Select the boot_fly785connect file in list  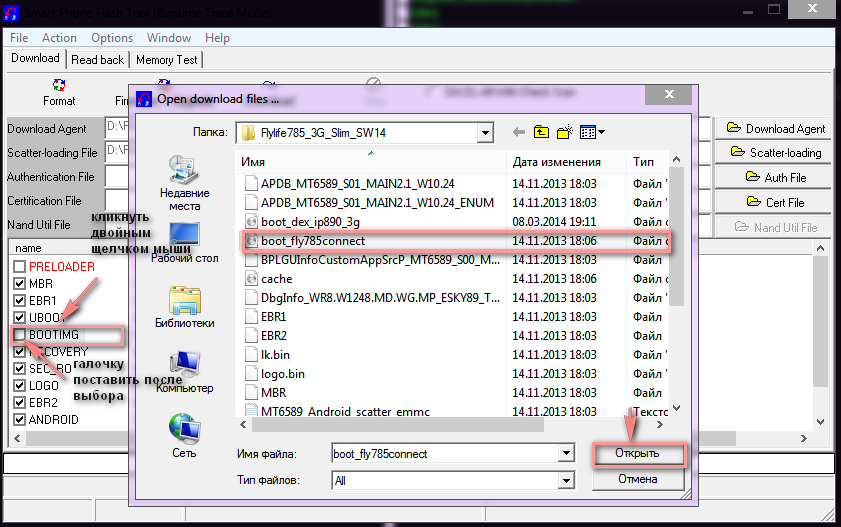(x=313, y=241)
